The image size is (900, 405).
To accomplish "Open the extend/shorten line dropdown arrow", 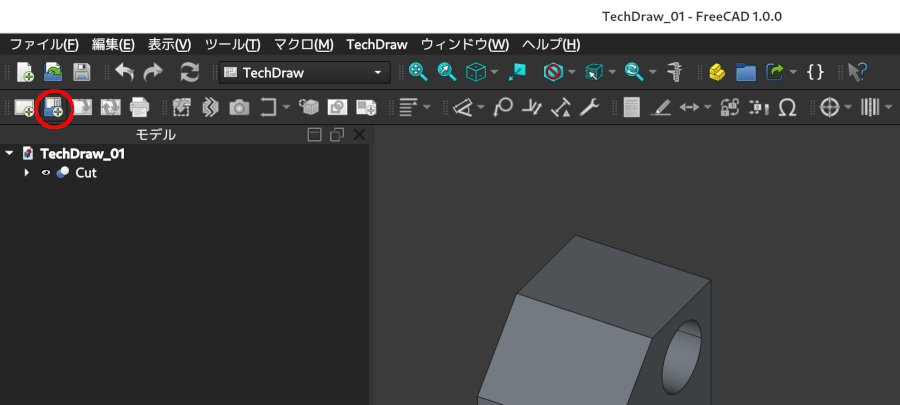I will 708,107.
